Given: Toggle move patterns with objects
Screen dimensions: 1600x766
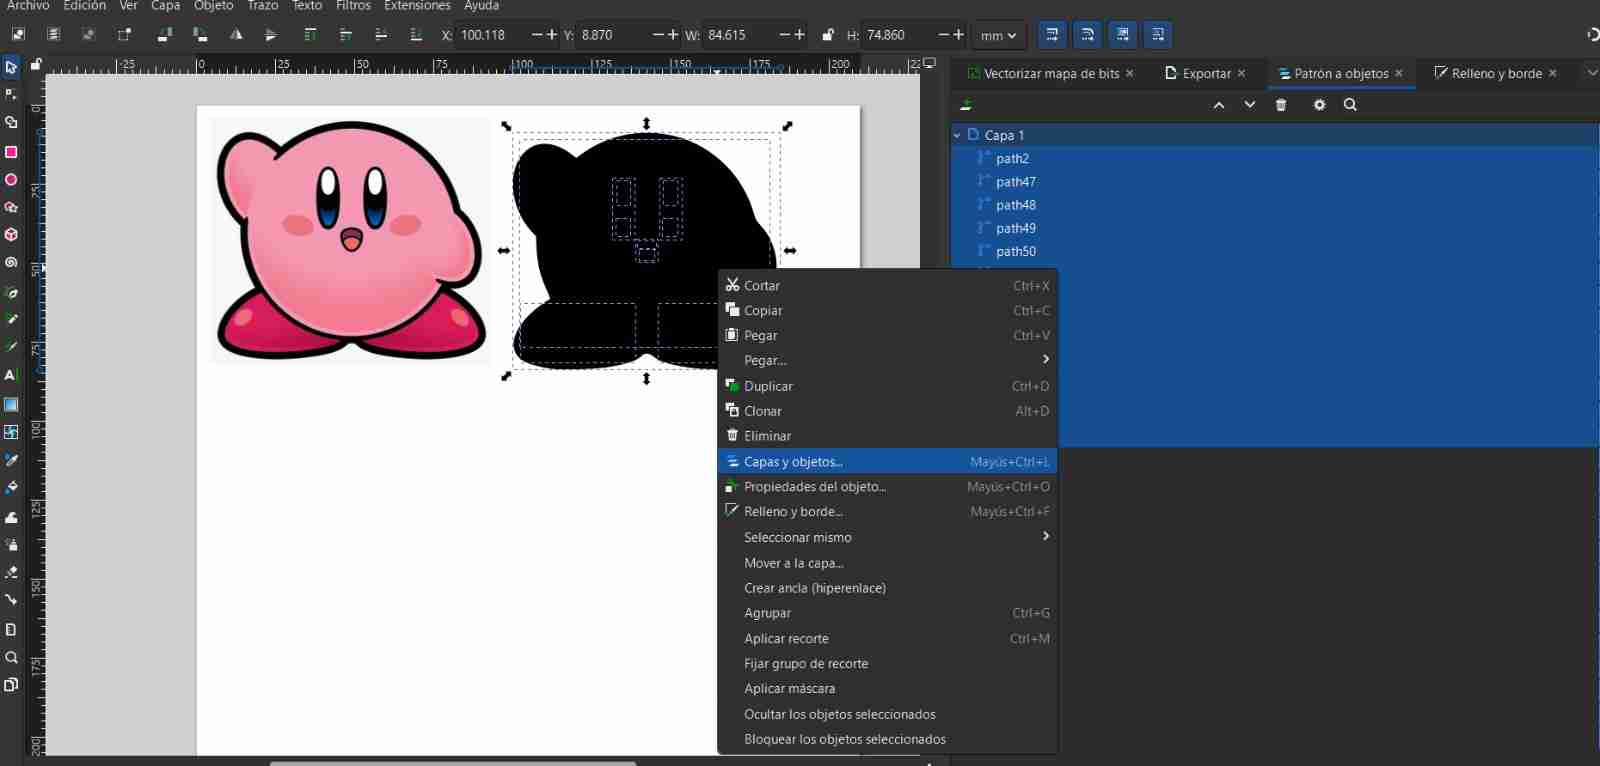Looking at the screenshot, I should [x=1157, y=35].
